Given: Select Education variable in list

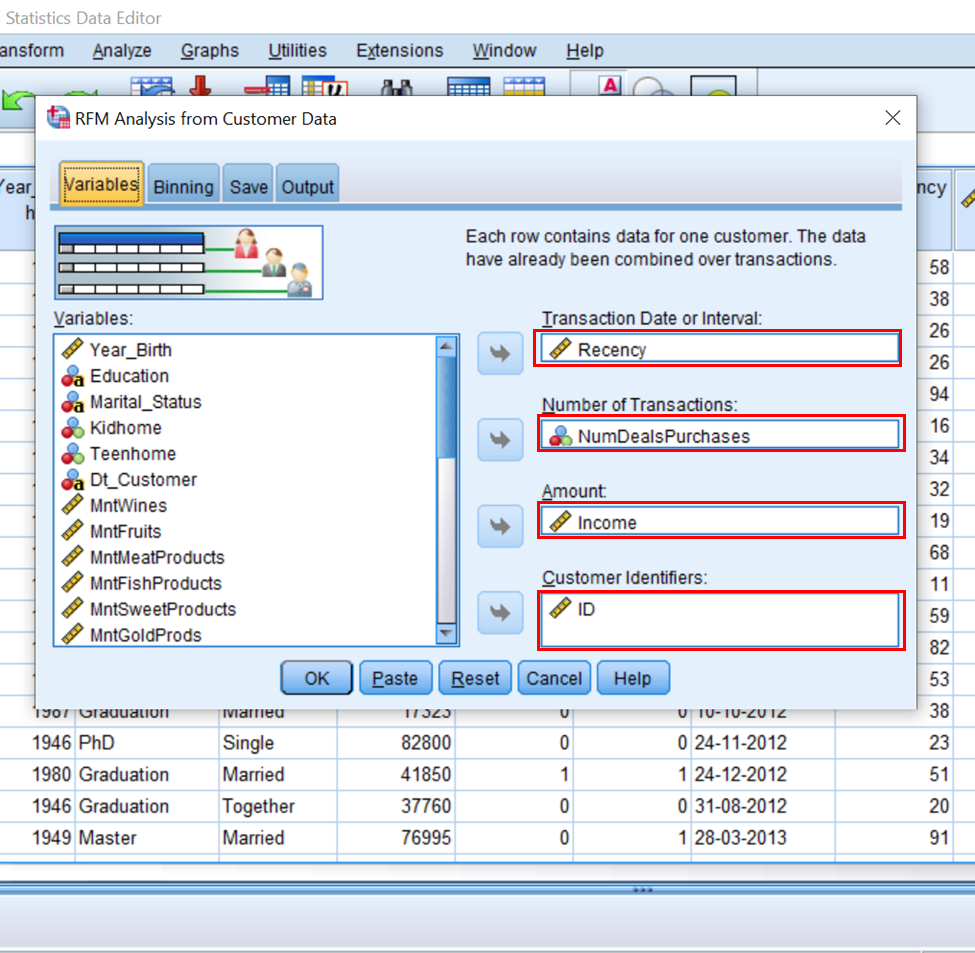Looking at the screenshot, I should click(129, 376).
